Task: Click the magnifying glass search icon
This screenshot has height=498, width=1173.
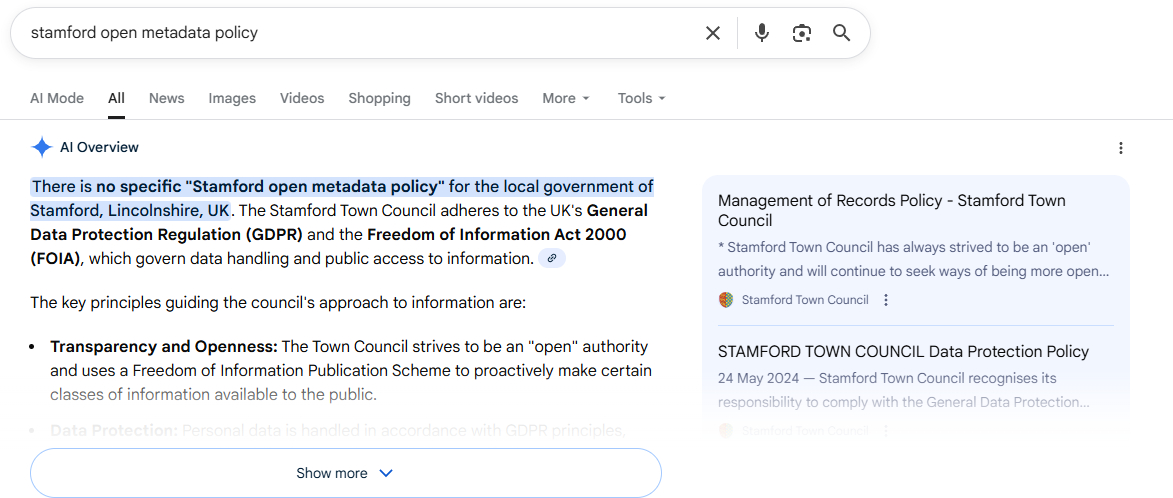Action: click(x=842, y=33)
